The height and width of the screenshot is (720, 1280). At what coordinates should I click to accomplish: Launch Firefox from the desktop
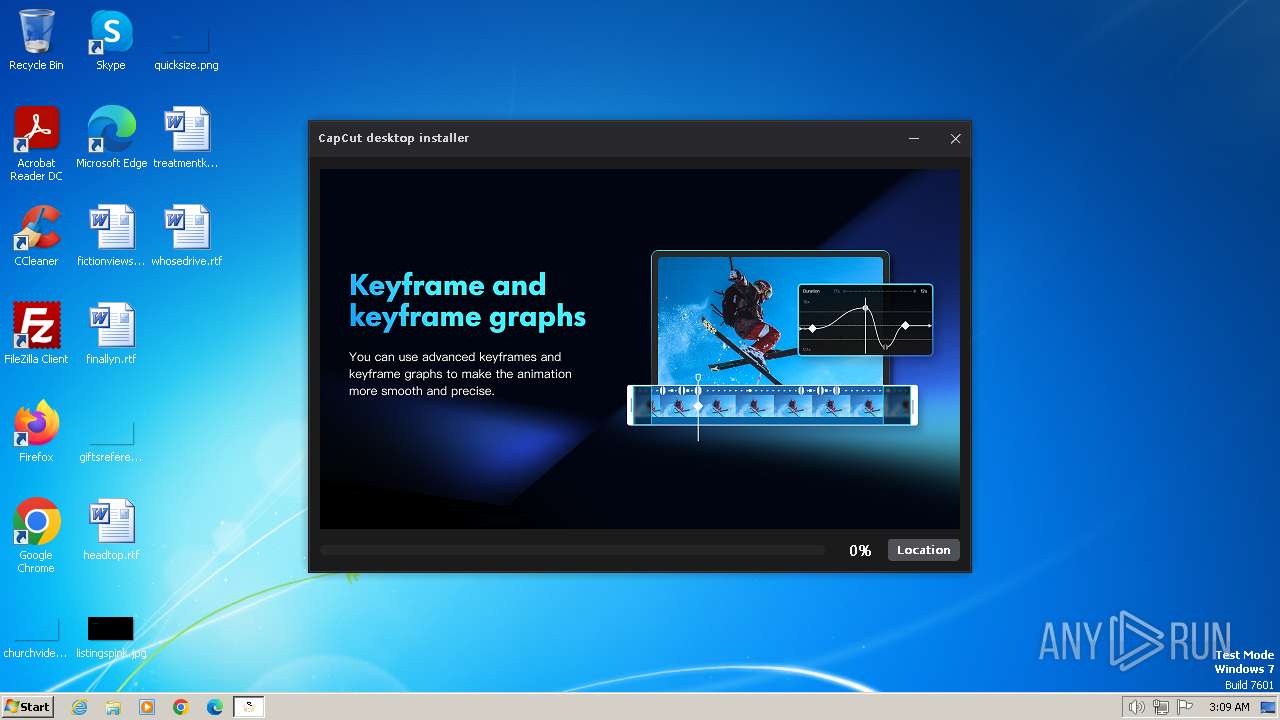point(36,432)
